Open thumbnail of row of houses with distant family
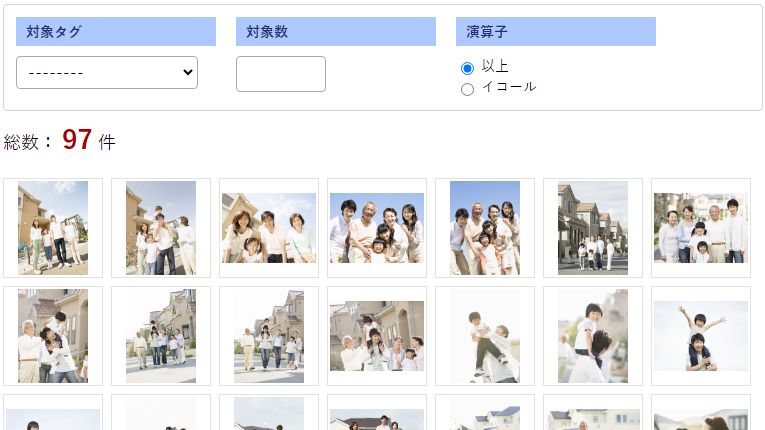Screen dimensions: 765x430 (593, 228)
